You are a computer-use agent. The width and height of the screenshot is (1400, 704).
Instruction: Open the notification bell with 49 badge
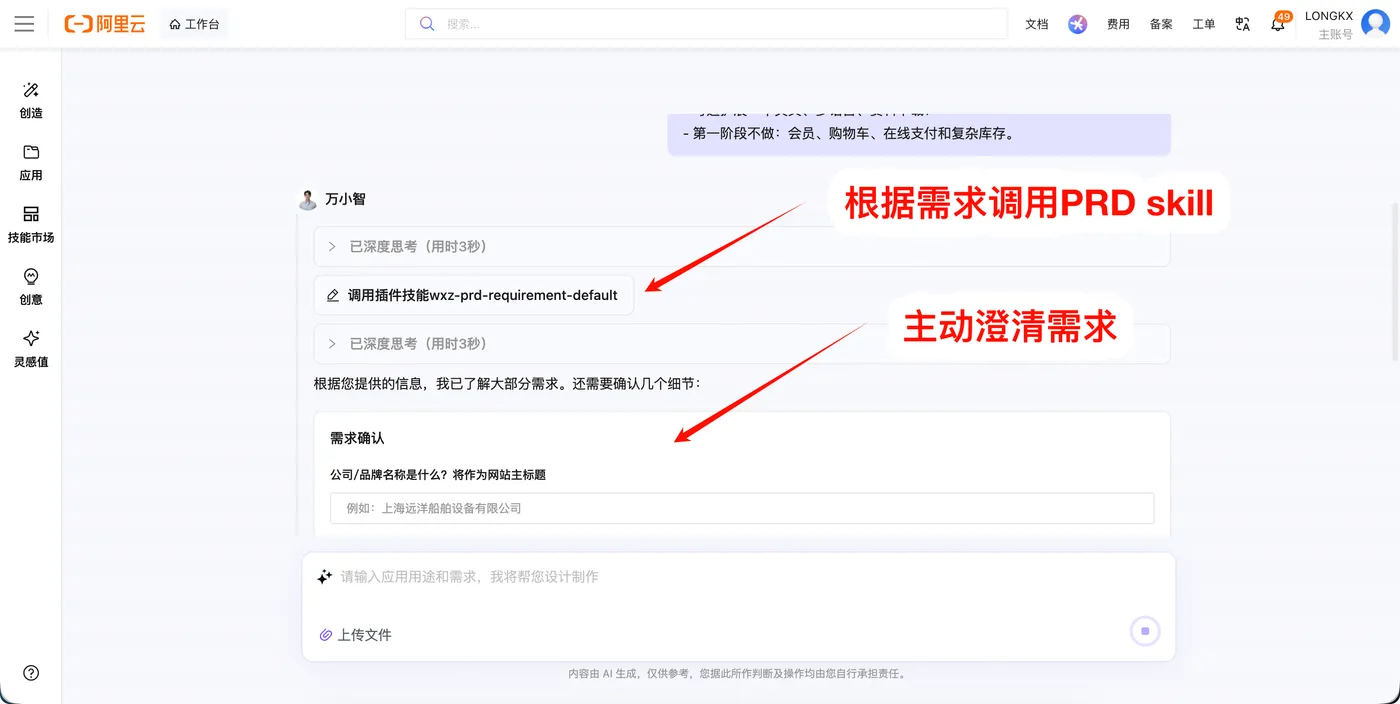1278,23
